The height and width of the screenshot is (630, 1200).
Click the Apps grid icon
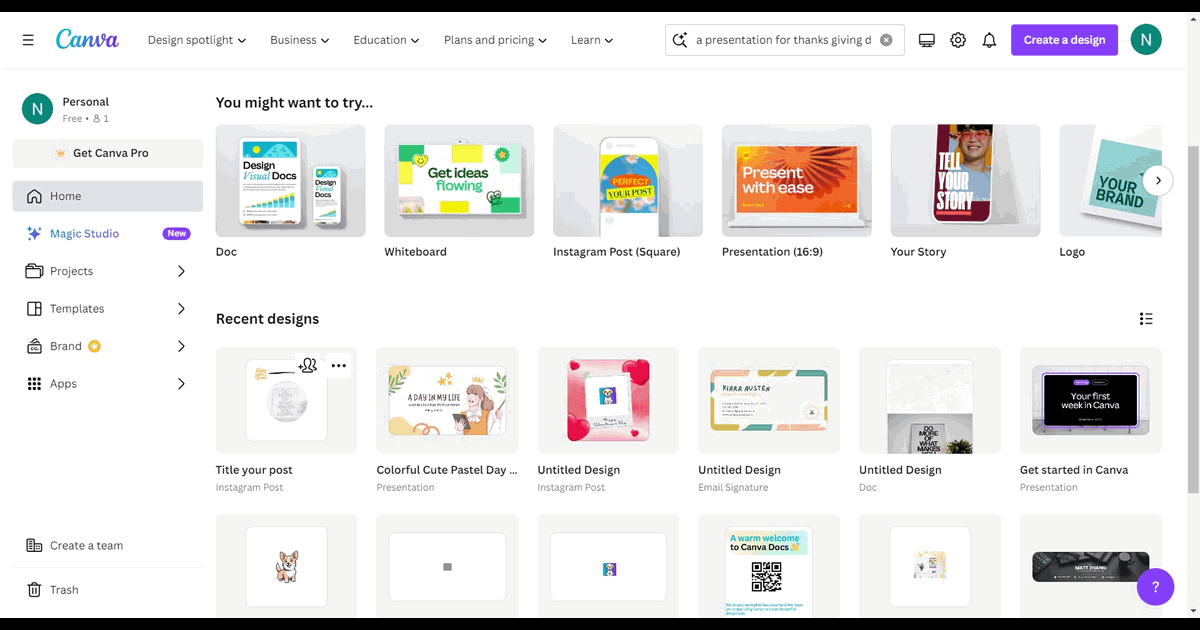tap(34, 384)
